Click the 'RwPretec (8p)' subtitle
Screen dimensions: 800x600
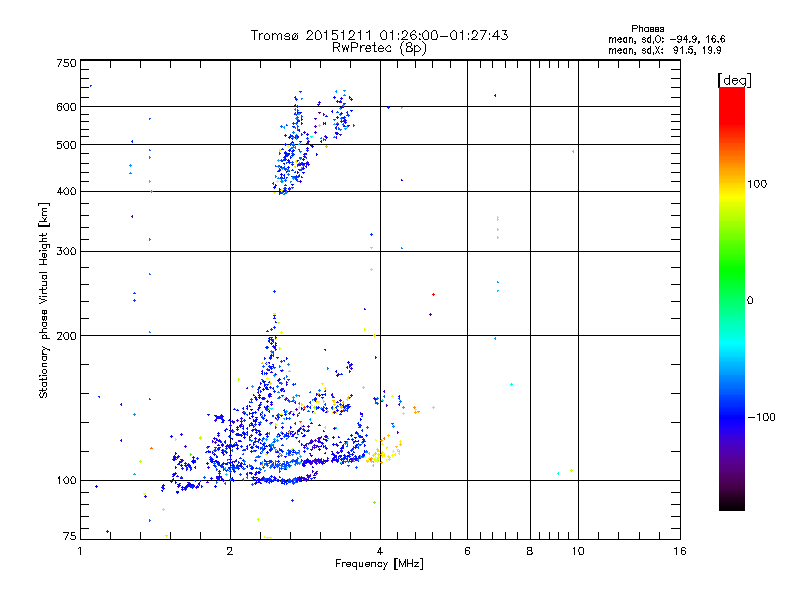[379, 48]
